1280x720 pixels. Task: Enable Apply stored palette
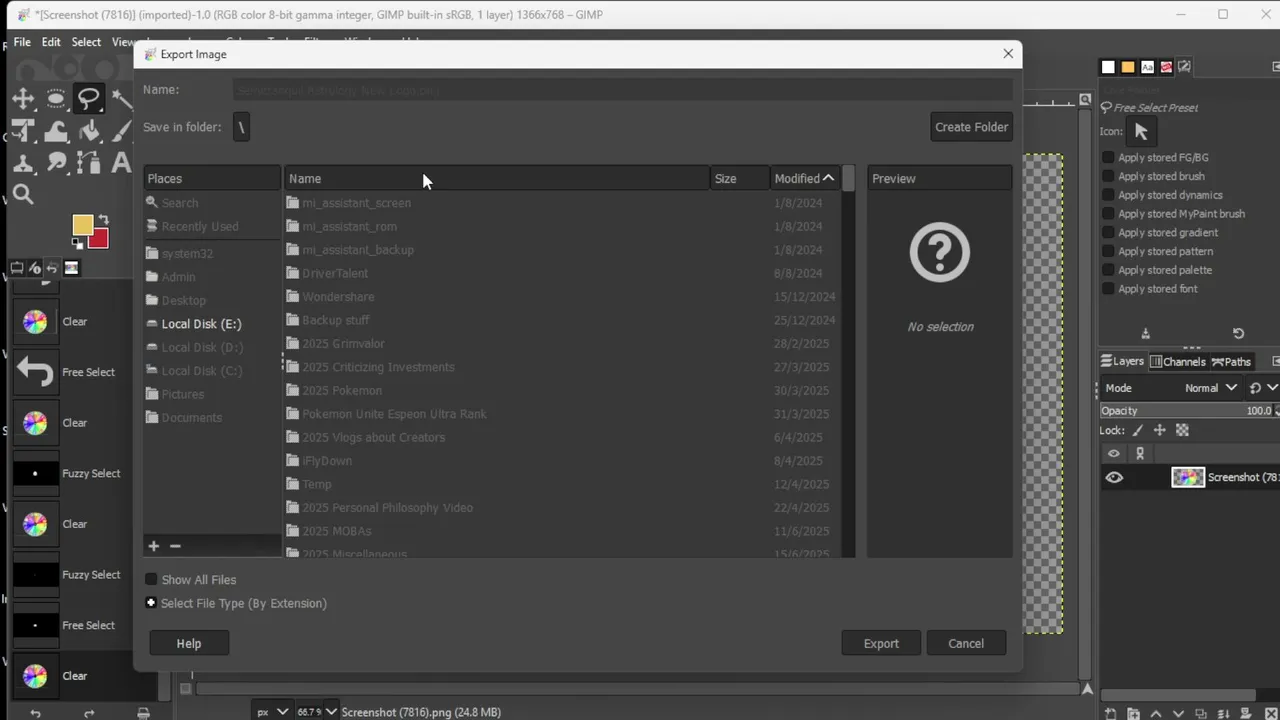1108,270
